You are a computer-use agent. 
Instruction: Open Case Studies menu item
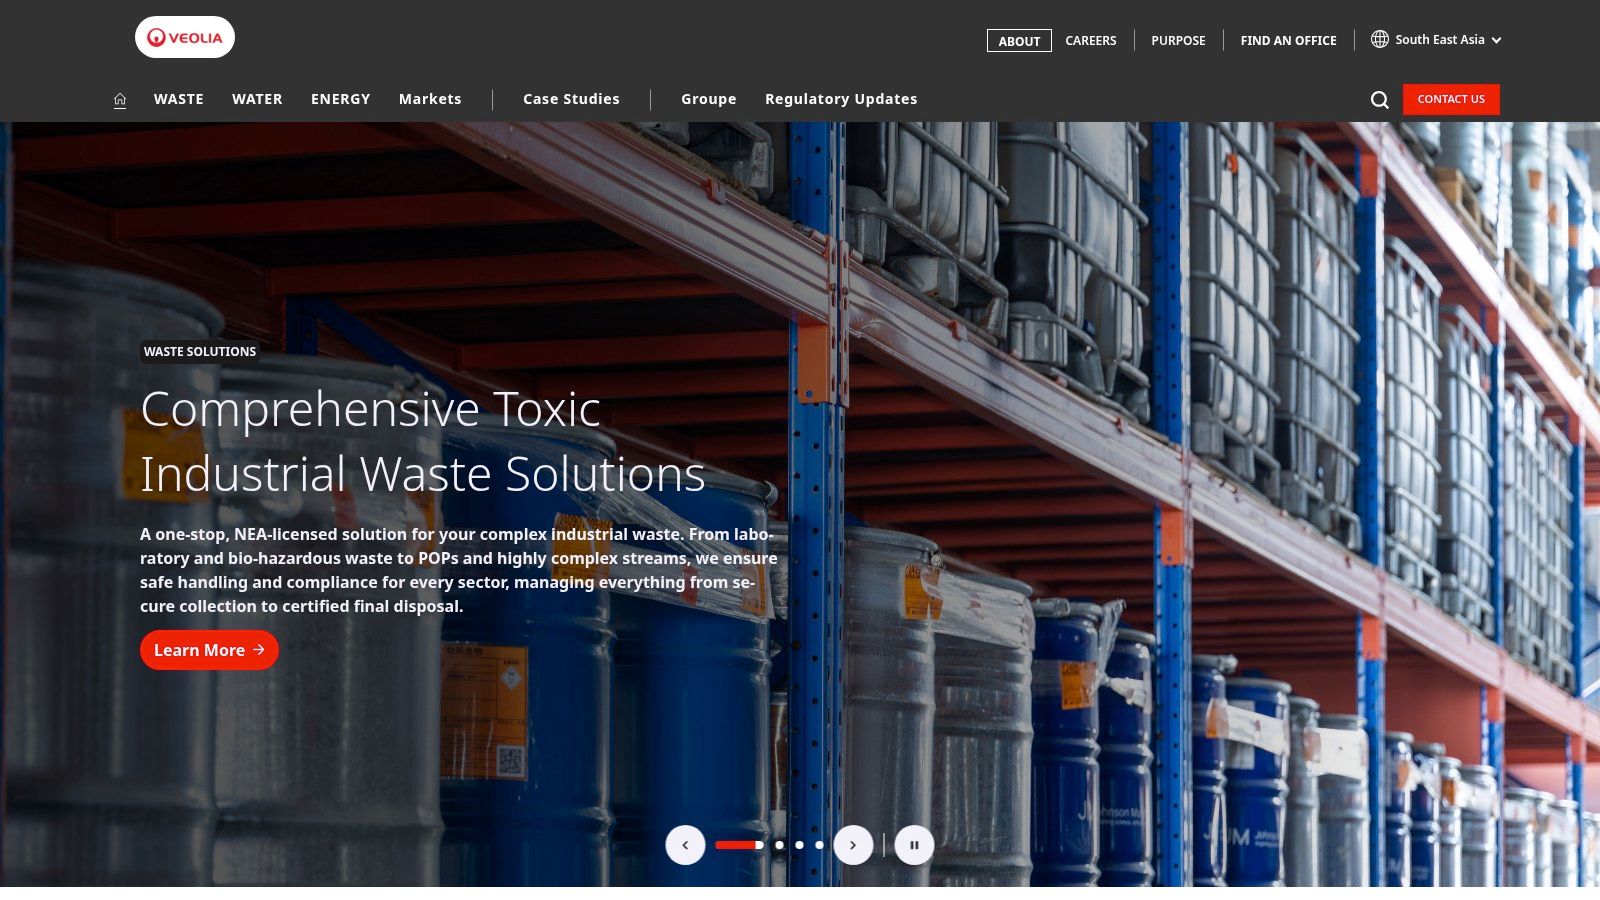(571, 99)
